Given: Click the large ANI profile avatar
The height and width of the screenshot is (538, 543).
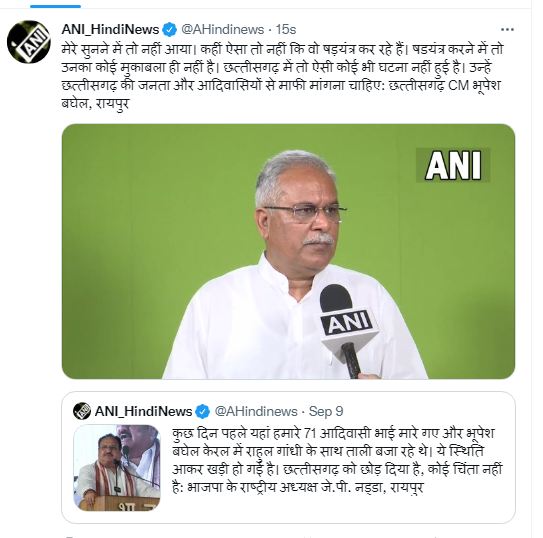Looking at the screenshot, I should [x=28, y=42].
